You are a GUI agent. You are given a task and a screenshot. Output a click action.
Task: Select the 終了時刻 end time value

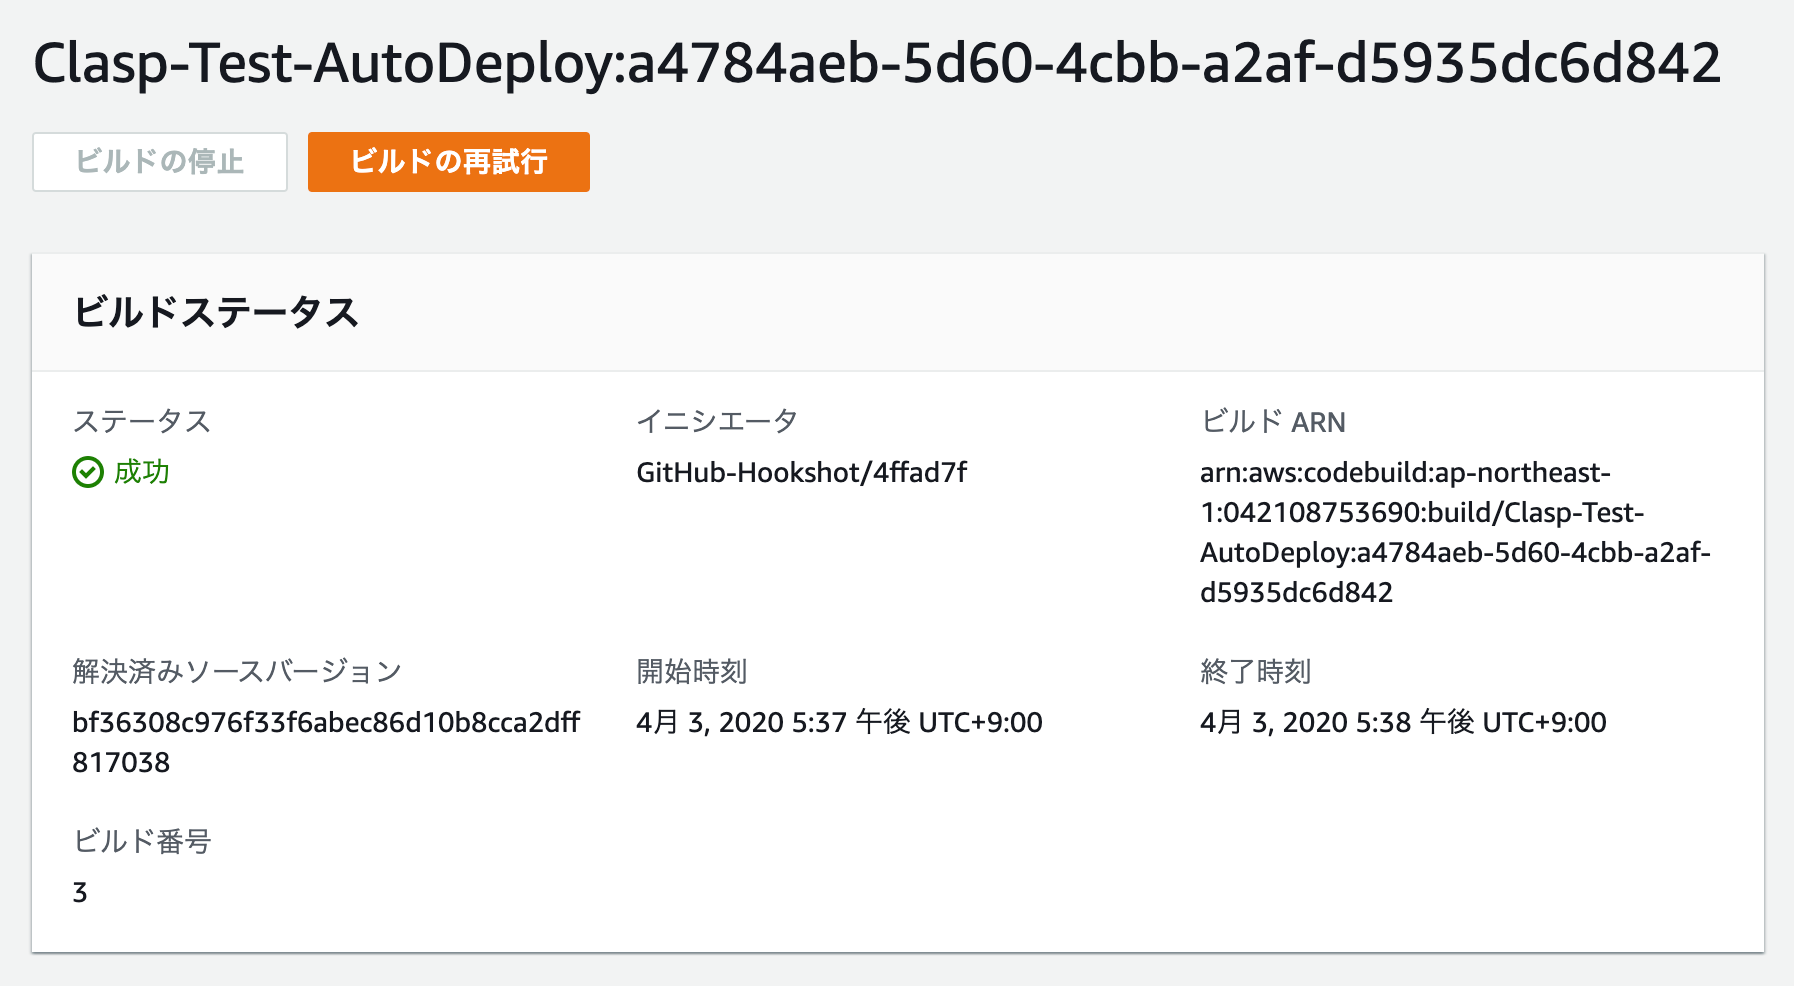coord(1403,721)
